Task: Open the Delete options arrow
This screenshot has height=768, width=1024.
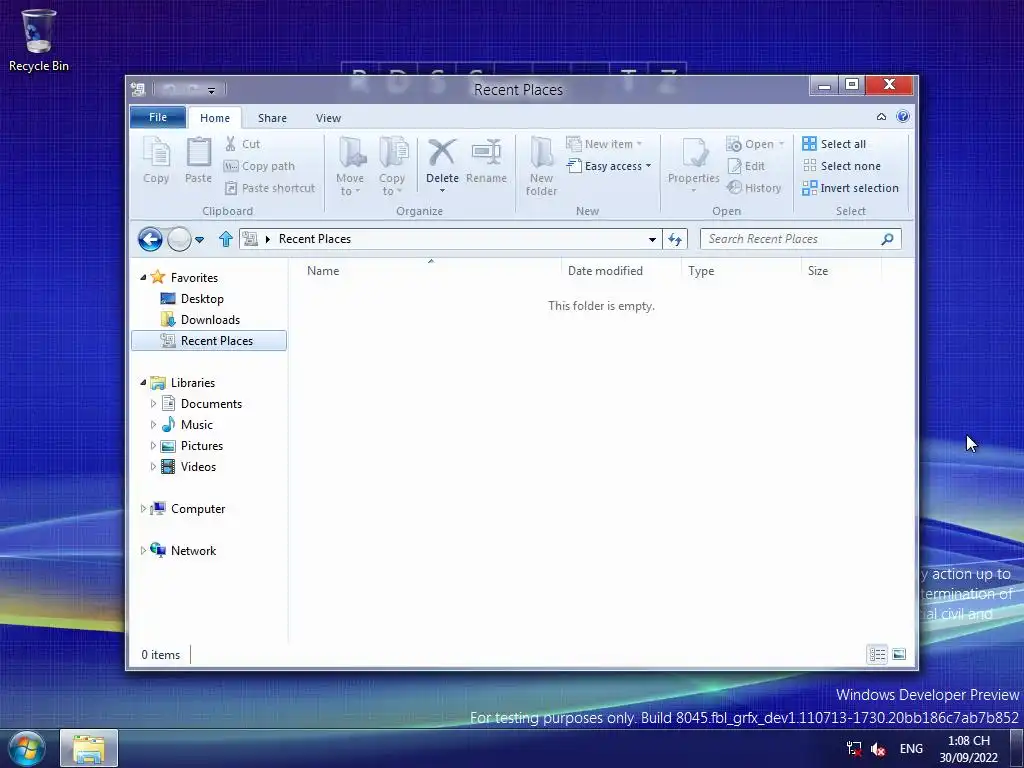Action: (442, 191)
